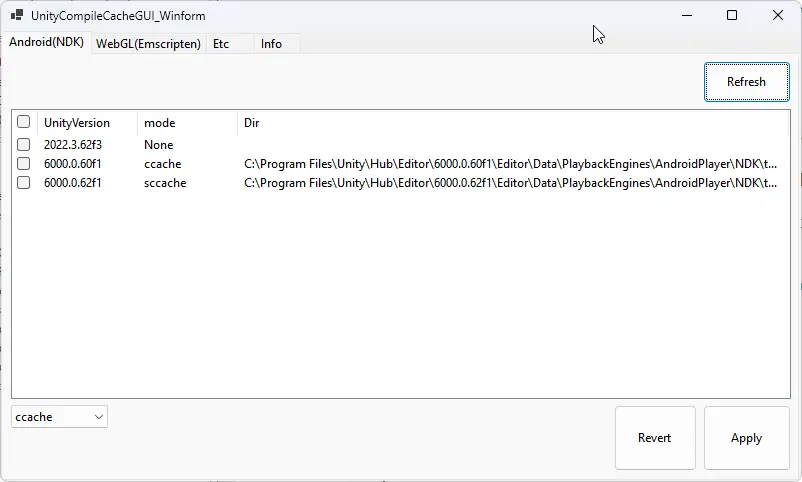Select the sccache row's directory path
The image size is (802, 482).
[510, 183]
